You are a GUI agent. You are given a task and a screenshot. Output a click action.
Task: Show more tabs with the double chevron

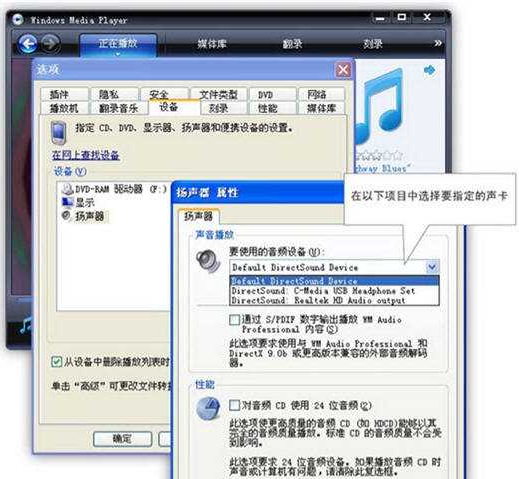pos(438,43)
